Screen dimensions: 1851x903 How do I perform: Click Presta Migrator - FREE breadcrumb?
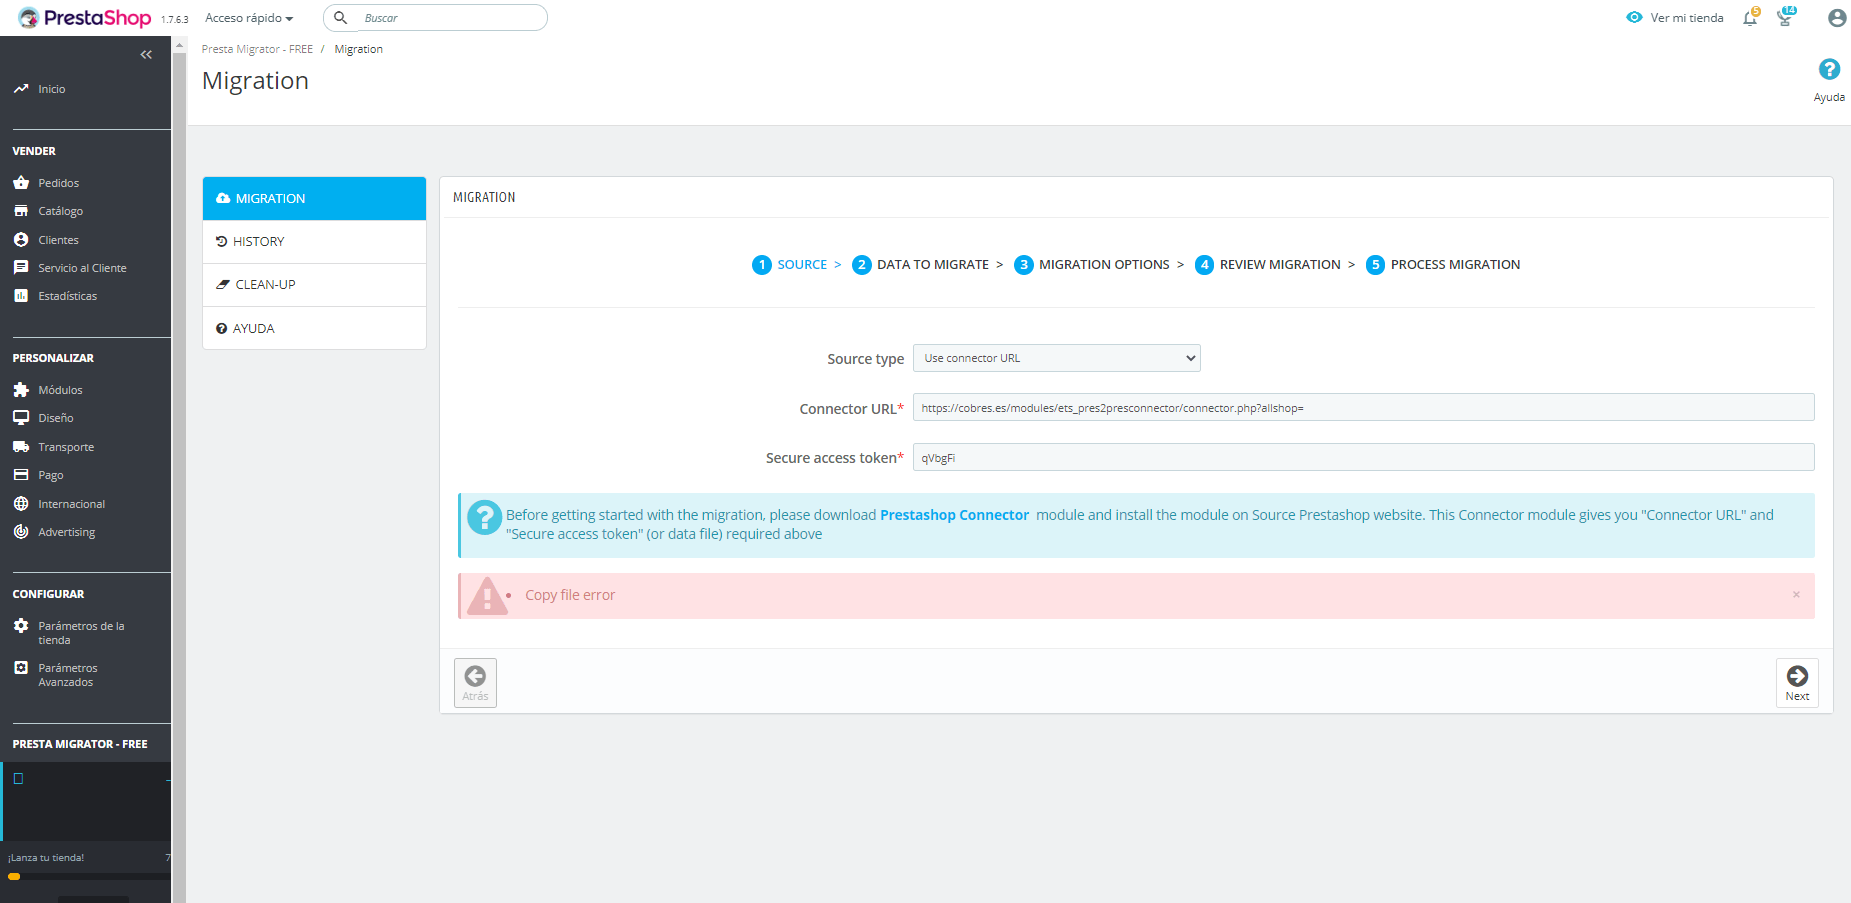tap(257, 49)
